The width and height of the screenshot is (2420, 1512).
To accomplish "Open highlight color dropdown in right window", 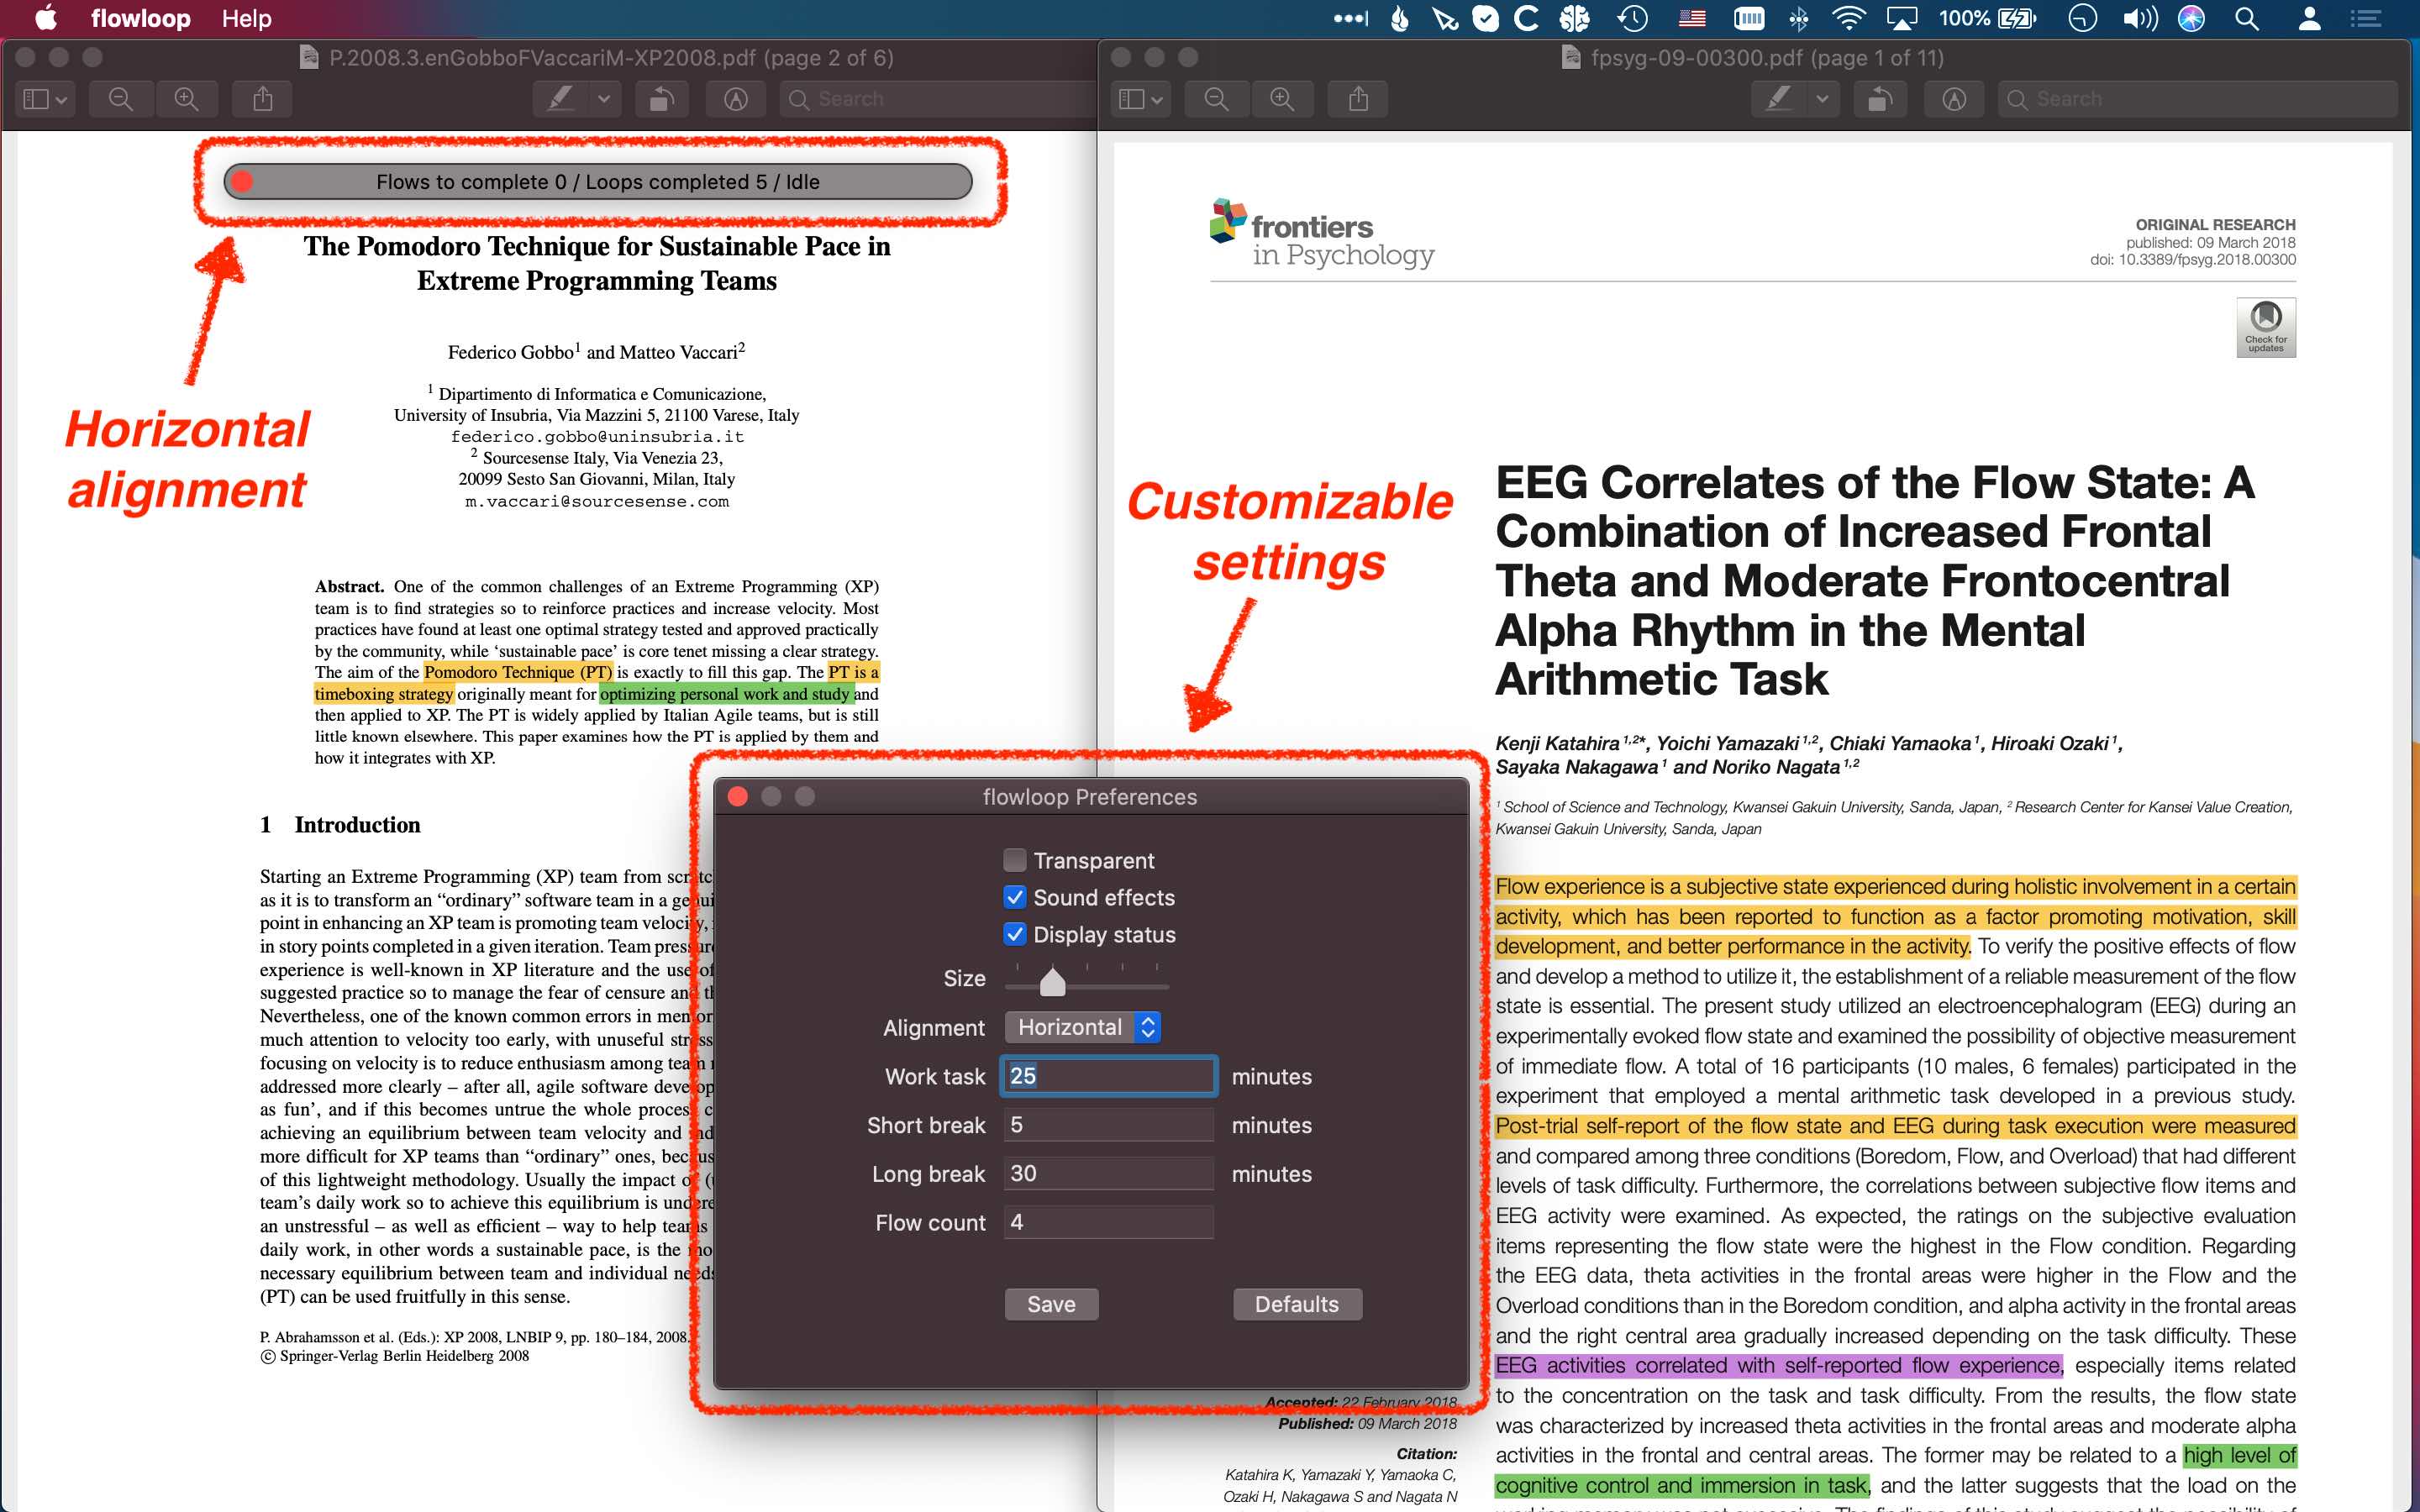I will pyautogui.click(x=1823, y=99).
